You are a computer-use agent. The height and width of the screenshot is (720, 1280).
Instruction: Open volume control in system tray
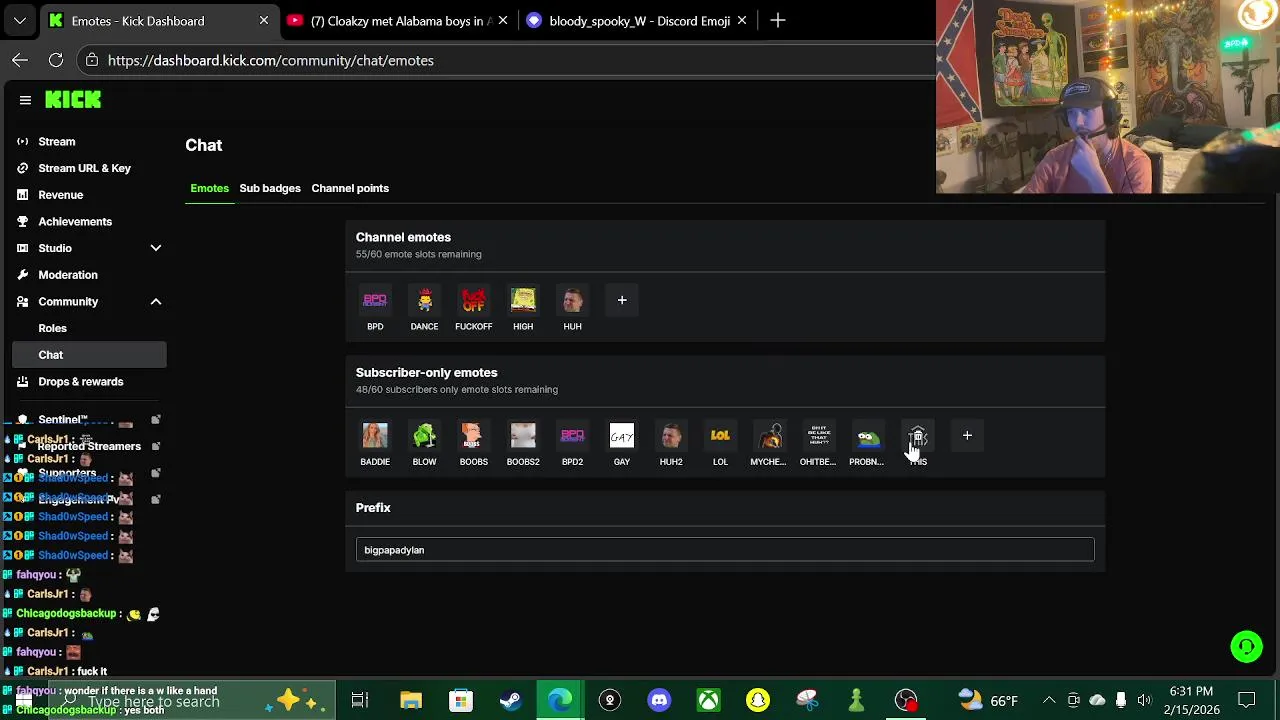coord(1144,700)
